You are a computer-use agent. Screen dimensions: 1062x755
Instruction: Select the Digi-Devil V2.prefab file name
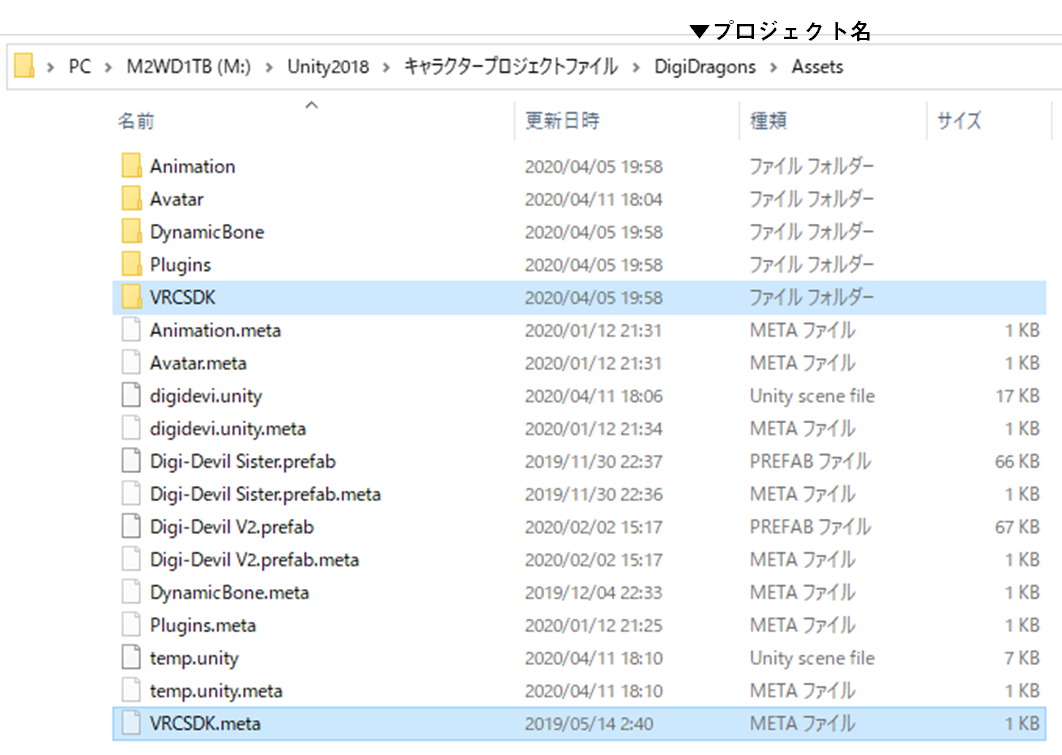point(232,527)
